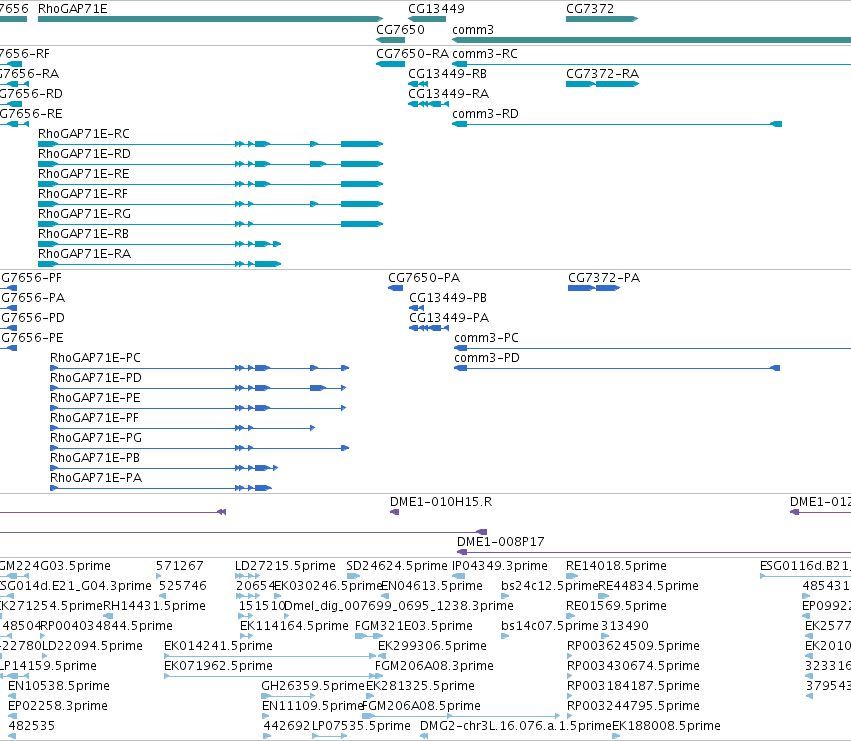
Task: Click the DME1-010H15.R clone label
Action: coord(441,502)
